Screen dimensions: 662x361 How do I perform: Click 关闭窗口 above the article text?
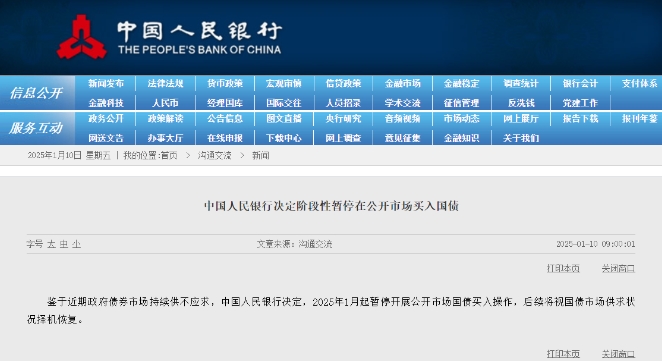coord(618,268)
